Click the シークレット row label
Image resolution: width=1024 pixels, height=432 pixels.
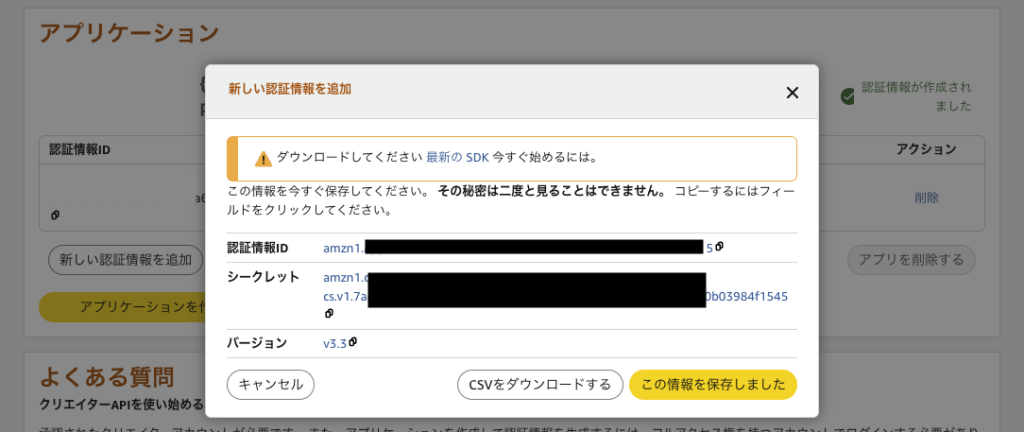[263, 277]
